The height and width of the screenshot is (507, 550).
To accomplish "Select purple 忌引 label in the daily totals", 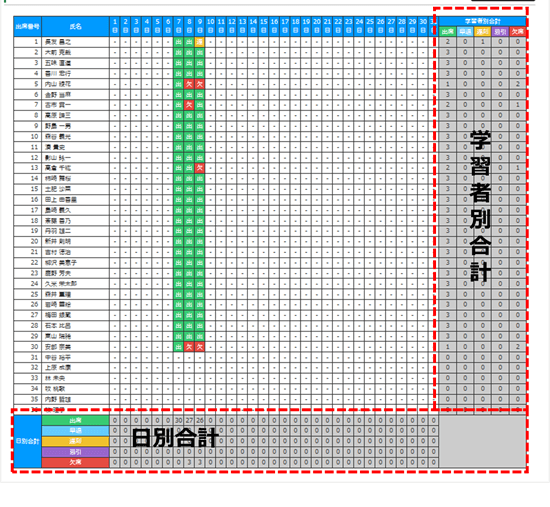I will click(75, 452).
